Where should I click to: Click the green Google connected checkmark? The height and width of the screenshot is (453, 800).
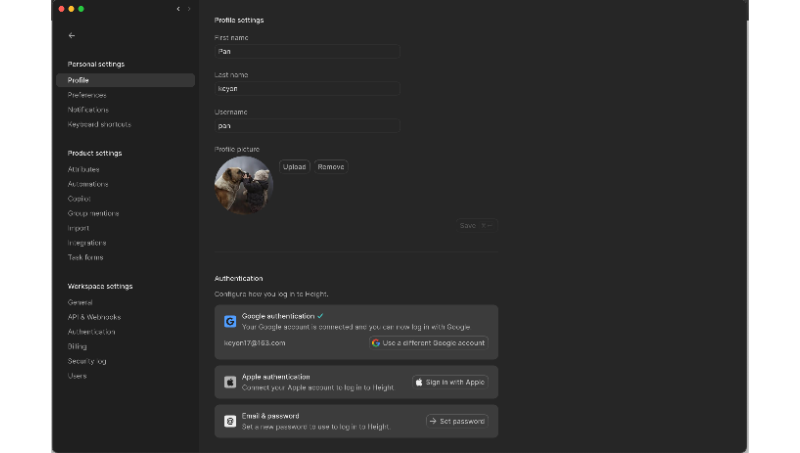pos(320,316)
